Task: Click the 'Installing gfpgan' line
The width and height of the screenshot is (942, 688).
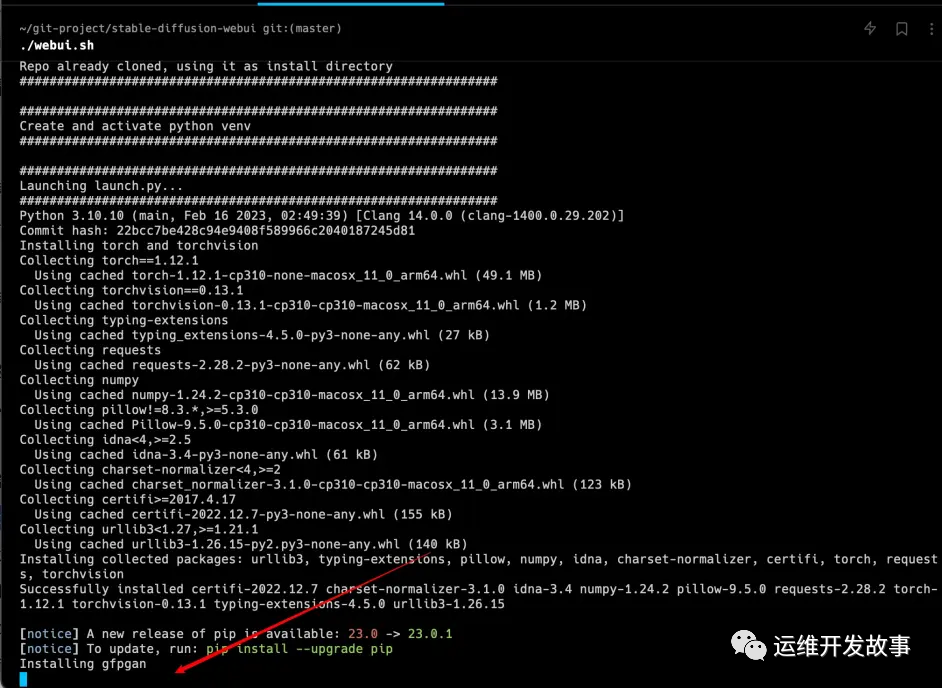Action: click(83, 664)
